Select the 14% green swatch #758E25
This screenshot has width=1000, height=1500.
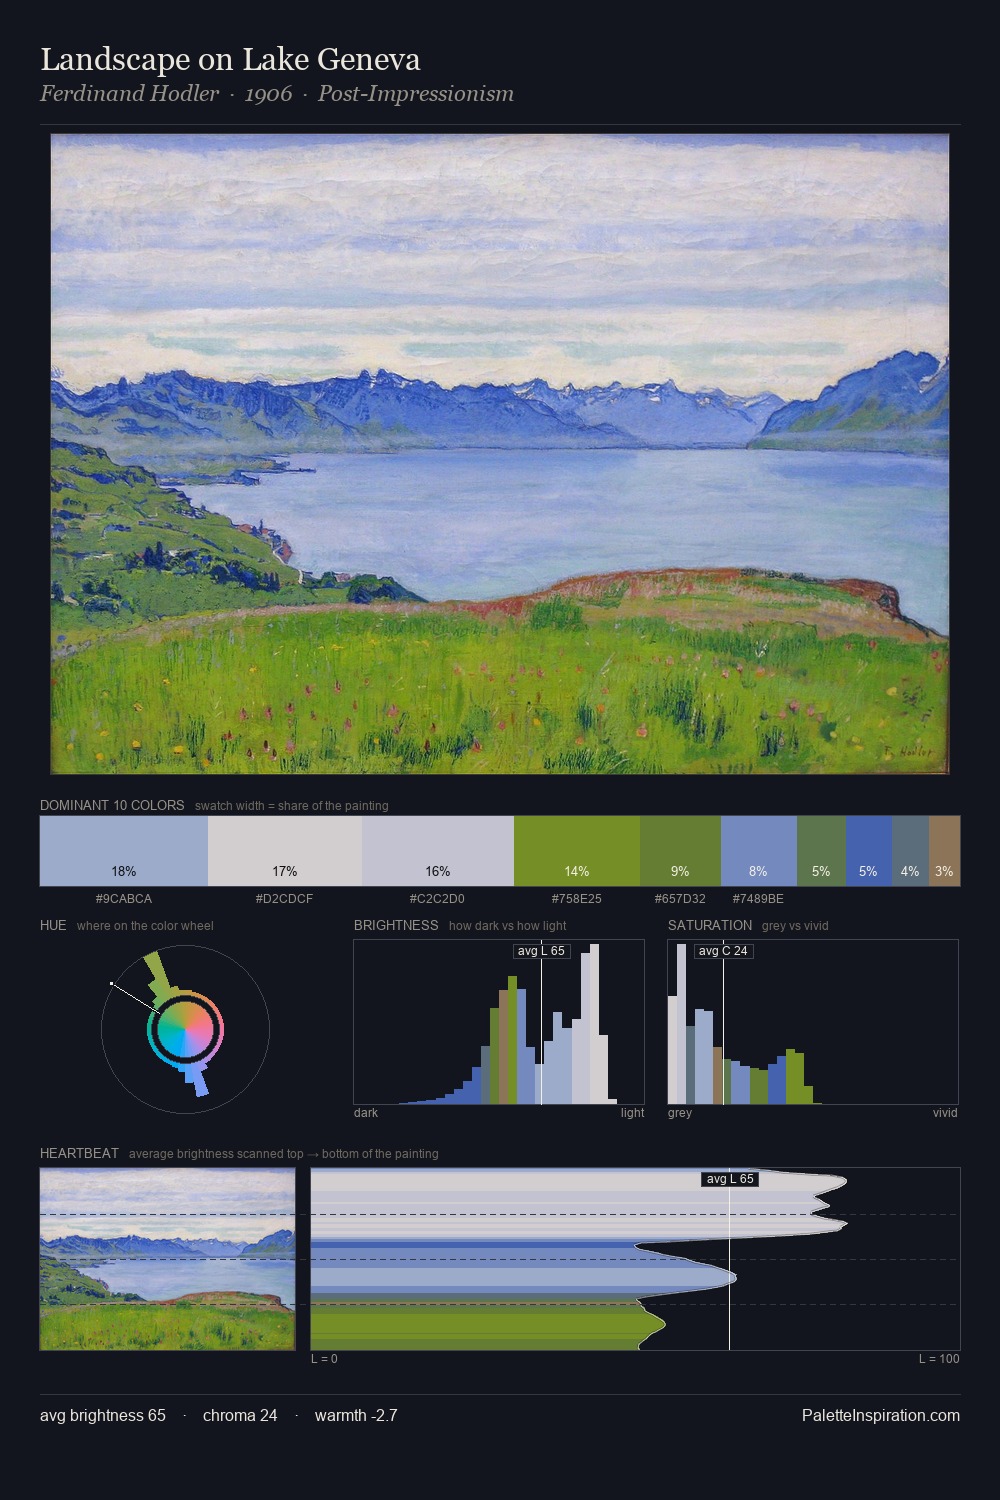point(577,851)
